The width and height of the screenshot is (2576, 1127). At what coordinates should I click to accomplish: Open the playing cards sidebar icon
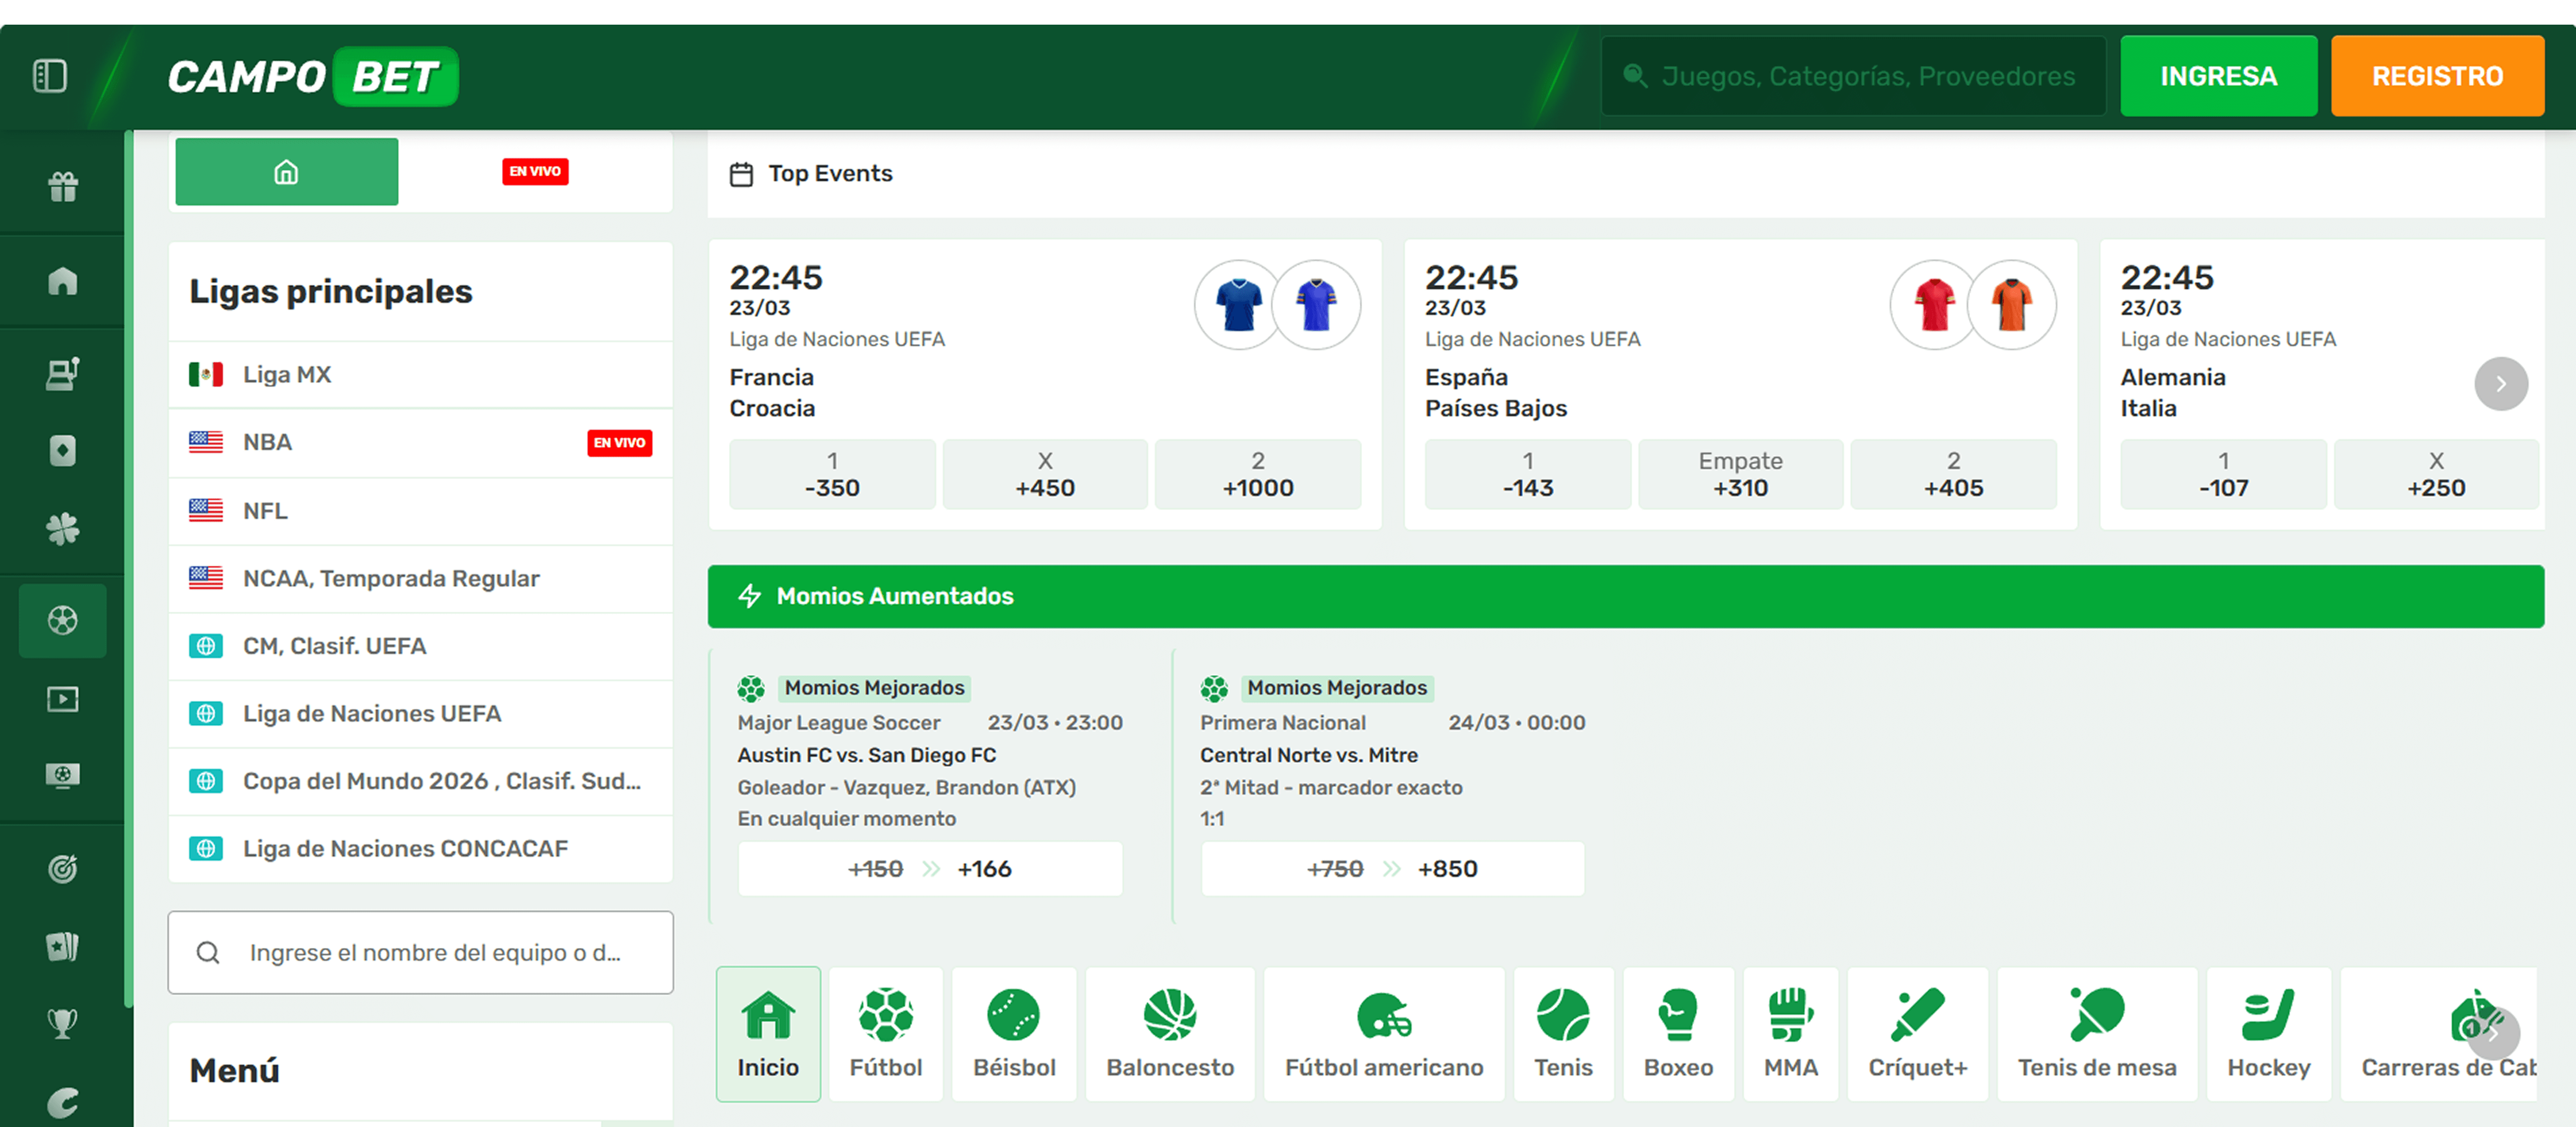[x=63, y=946]
